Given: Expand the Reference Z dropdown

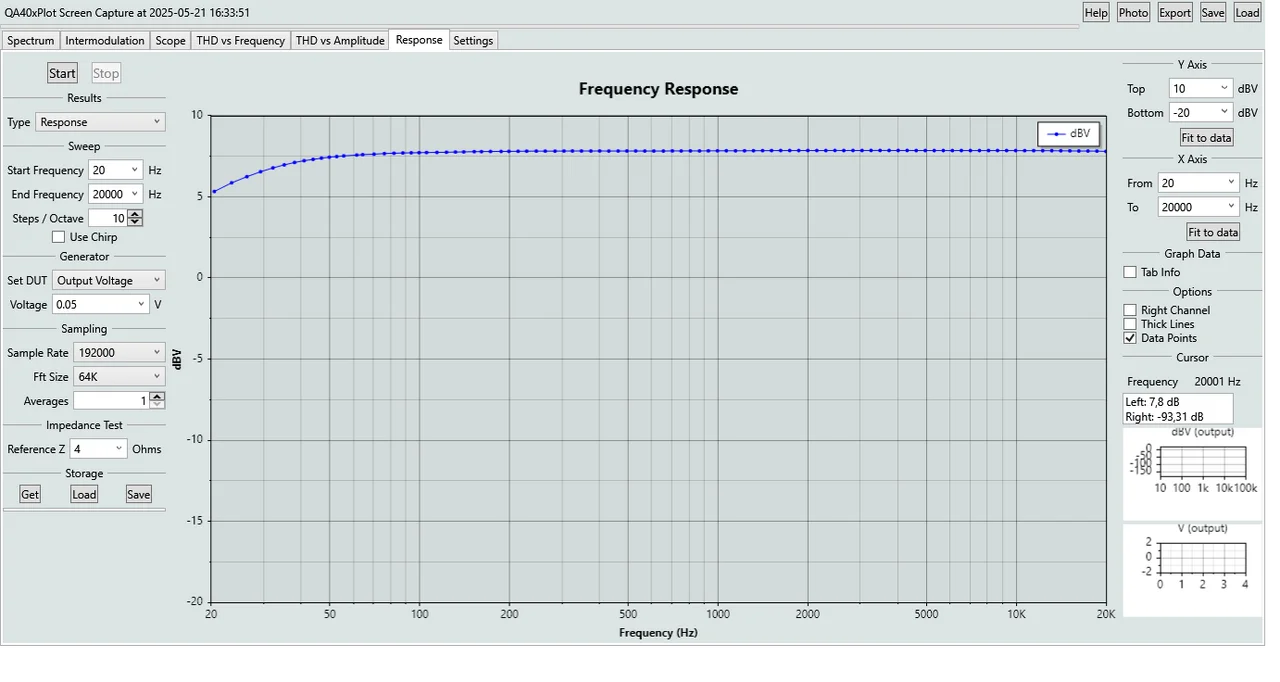Looking at the screenshot, I should point(97,448).
